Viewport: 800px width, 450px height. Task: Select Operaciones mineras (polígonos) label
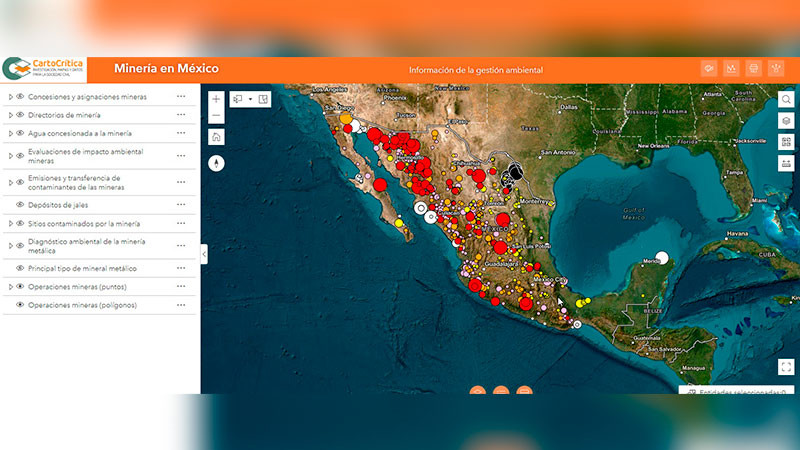(82, 305)
